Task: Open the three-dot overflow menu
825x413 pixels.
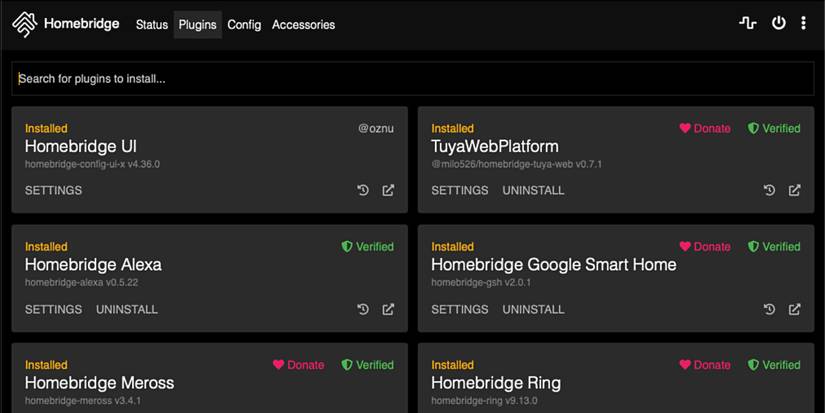Action: click(803, 23)
